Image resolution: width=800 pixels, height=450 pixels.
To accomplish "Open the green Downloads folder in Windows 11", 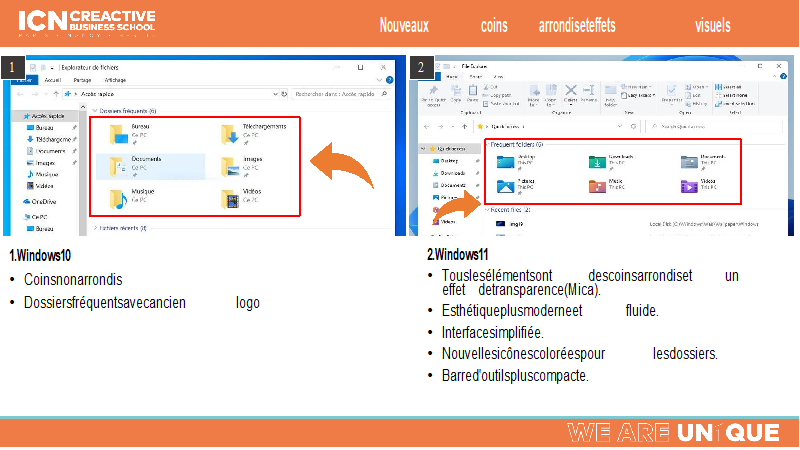I will click(x=596, y=162).
